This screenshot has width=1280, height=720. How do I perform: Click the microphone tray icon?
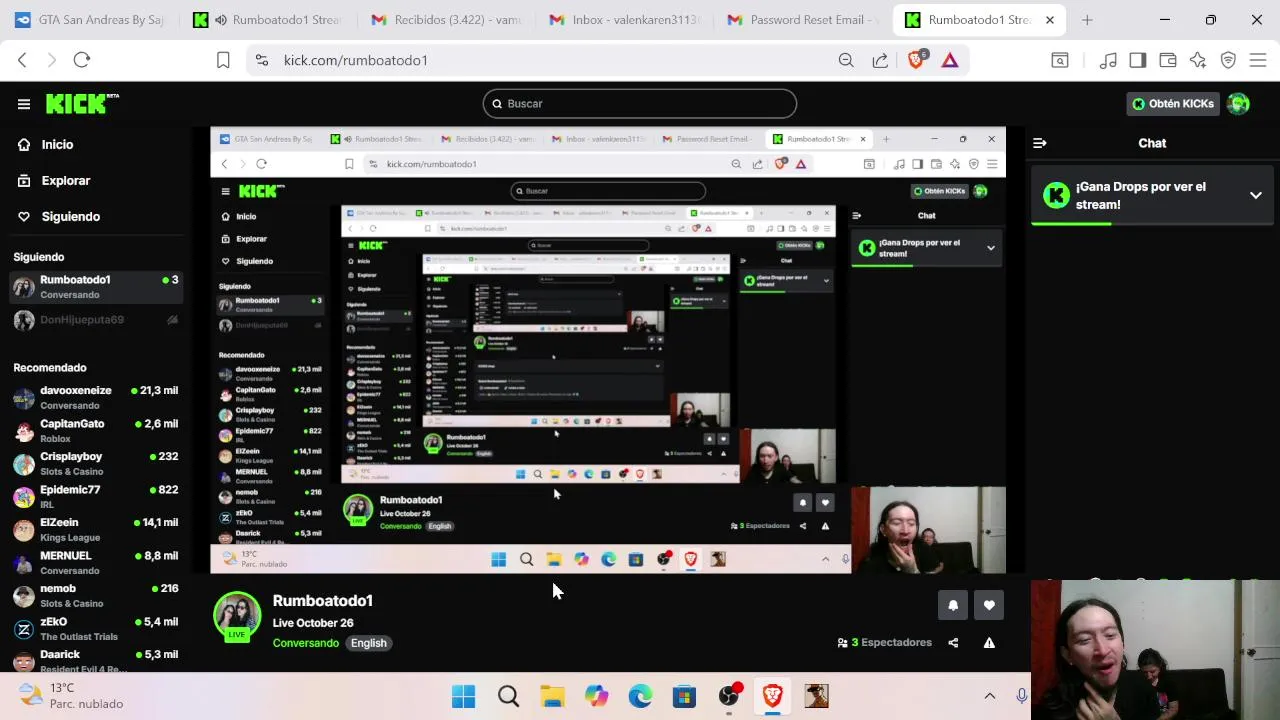click(x=1021, y=696)
